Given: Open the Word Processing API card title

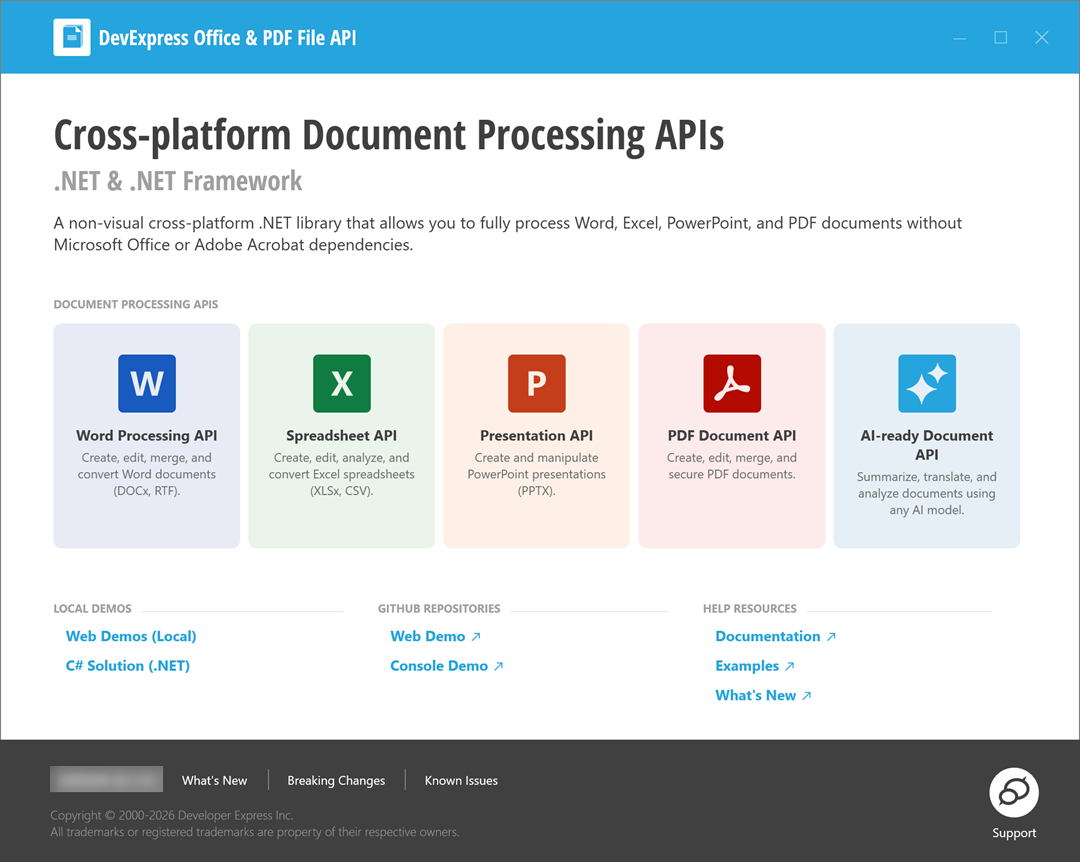Looking at the screenshot, I should coord(147,435).
